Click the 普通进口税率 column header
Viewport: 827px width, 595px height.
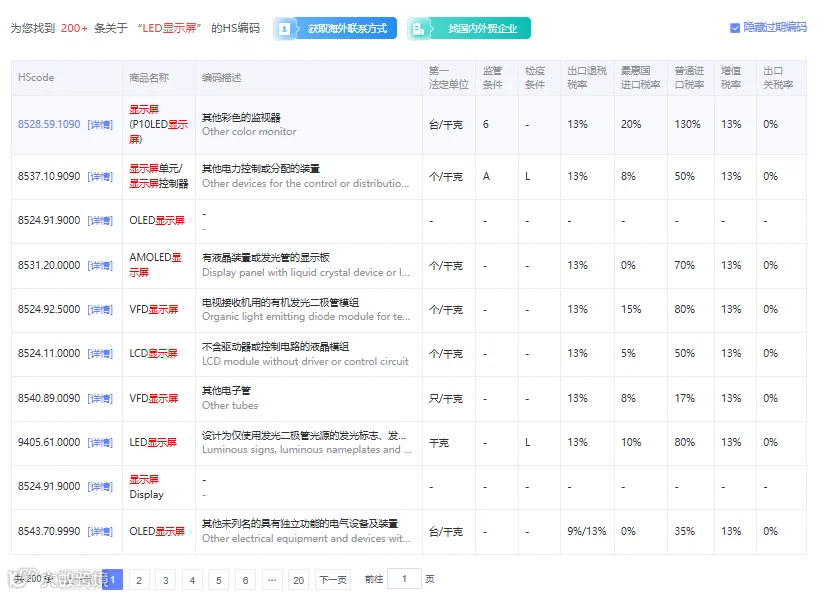point(689,78)
